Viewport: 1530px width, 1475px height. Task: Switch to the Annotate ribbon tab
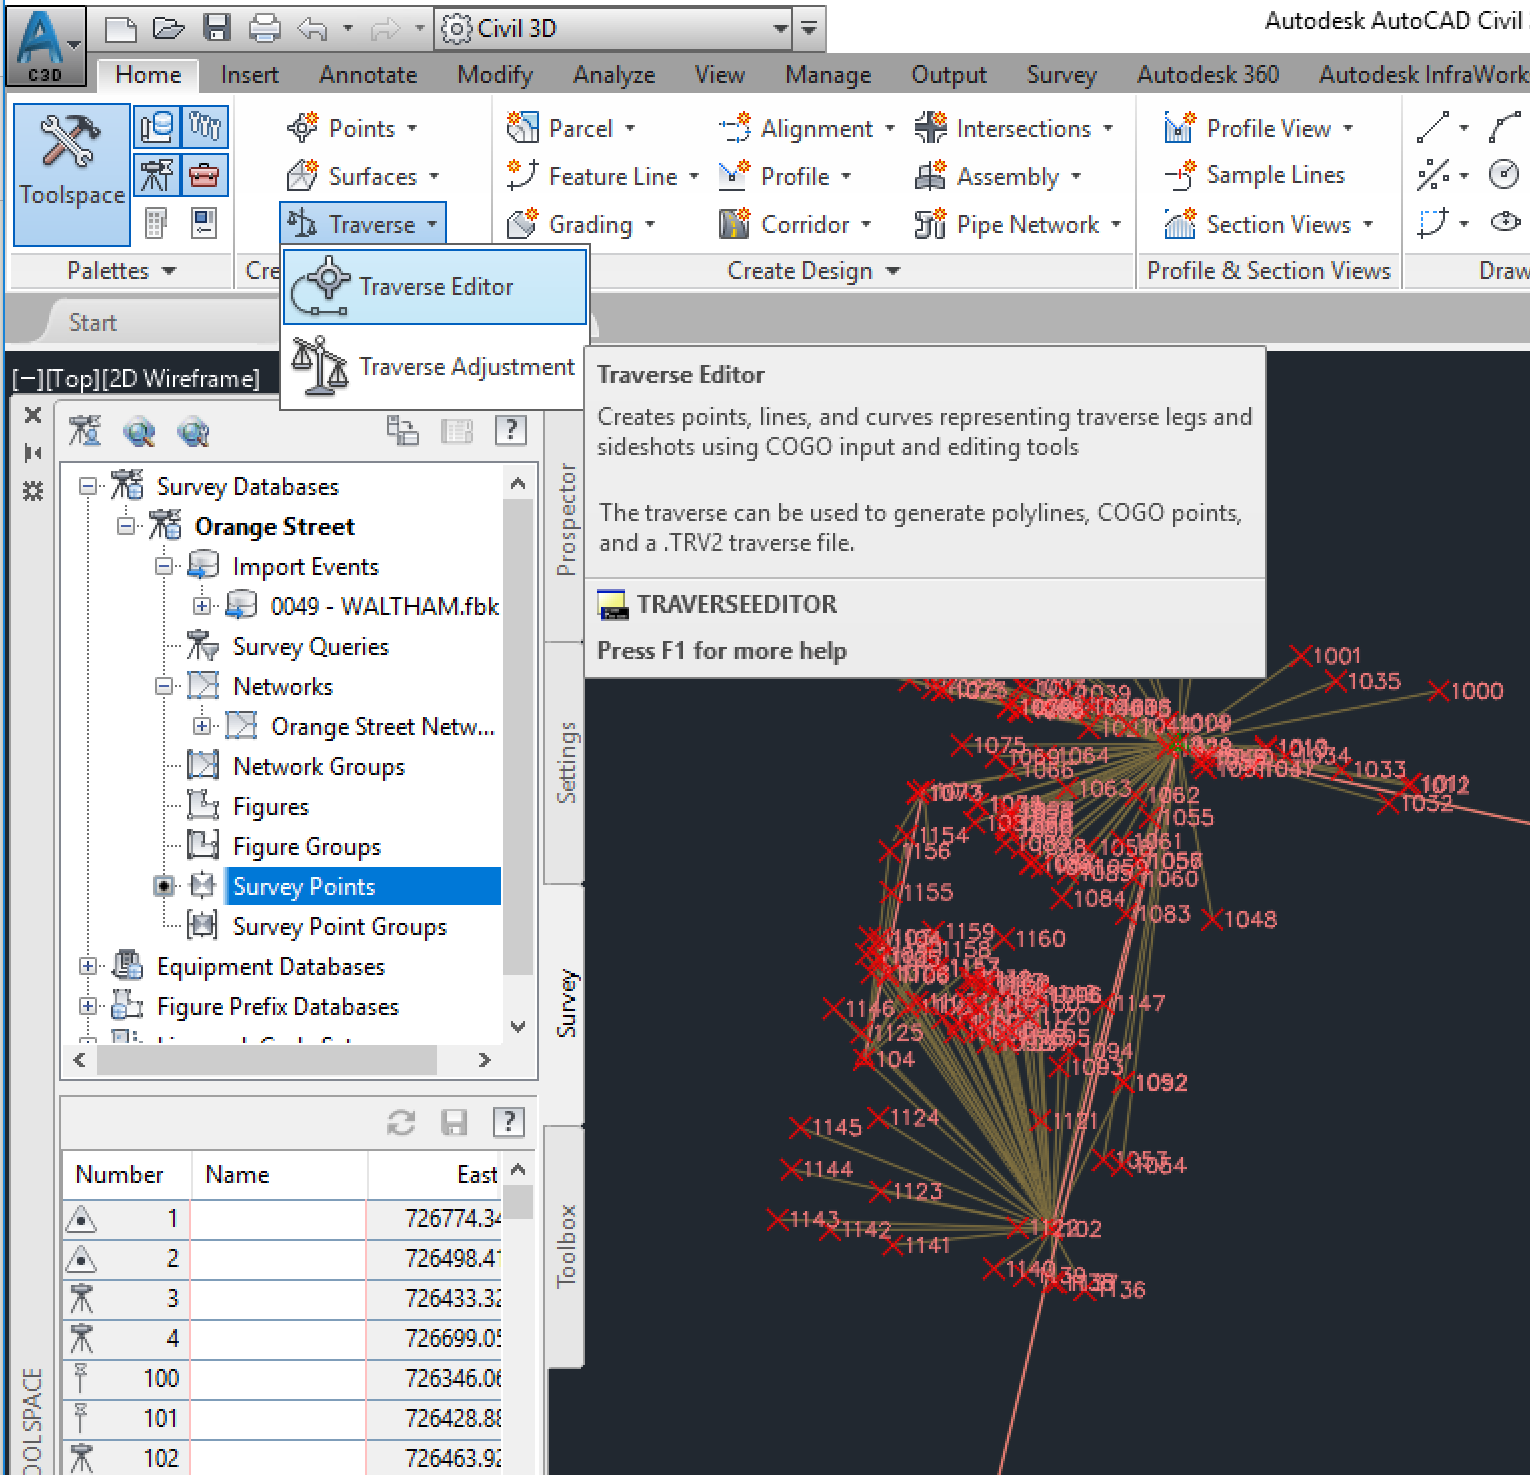coord(367,75)
